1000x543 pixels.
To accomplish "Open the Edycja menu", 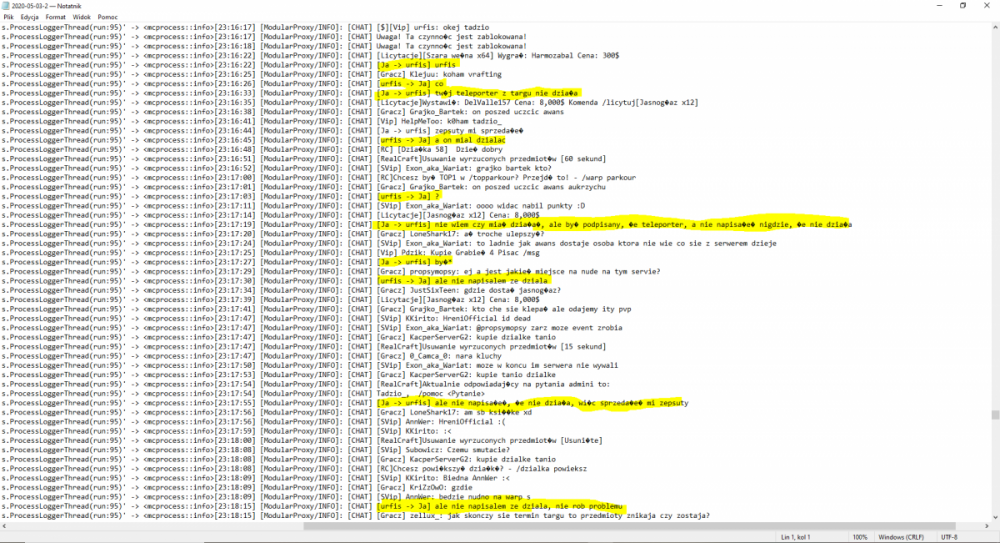I will click(29, 17).
